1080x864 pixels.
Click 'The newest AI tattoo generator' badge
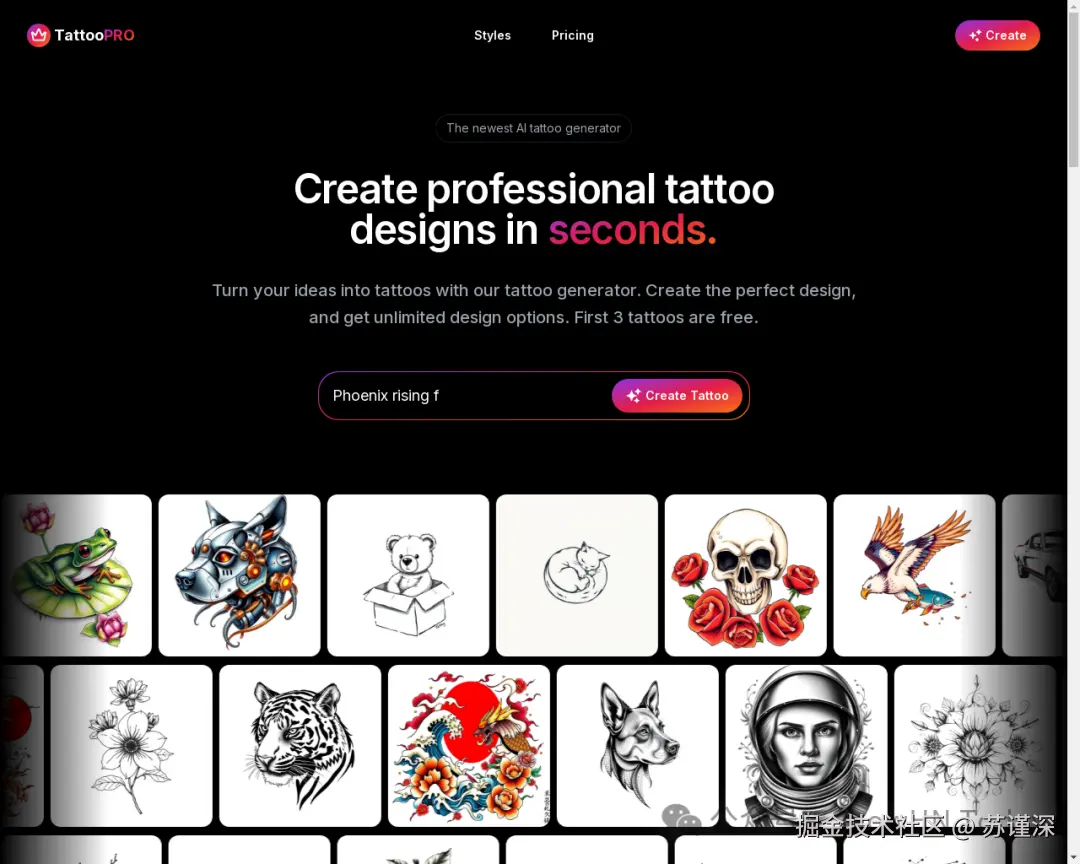(x=533, y=128)
